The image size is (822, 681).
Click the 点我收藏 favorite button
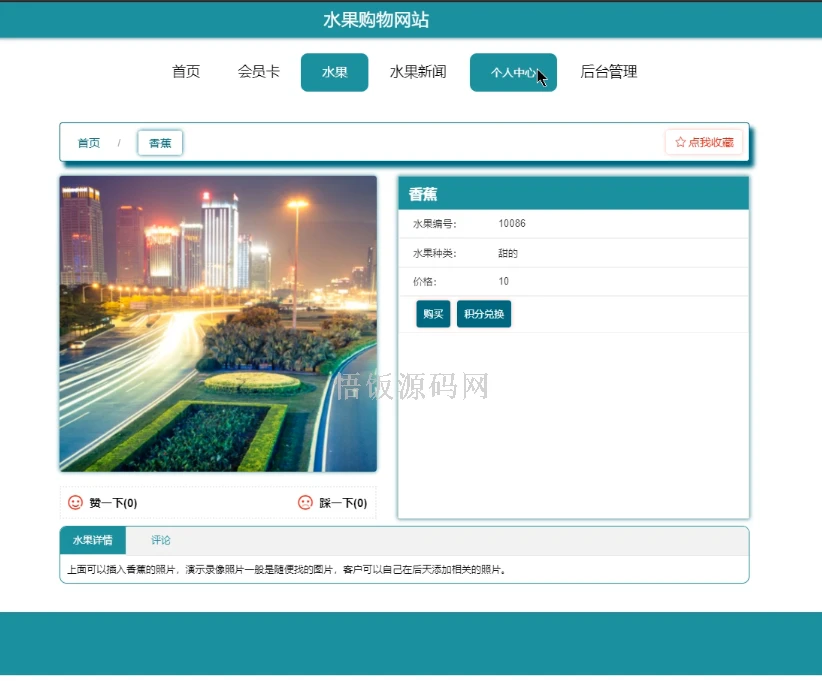click(x=705, y=142)
